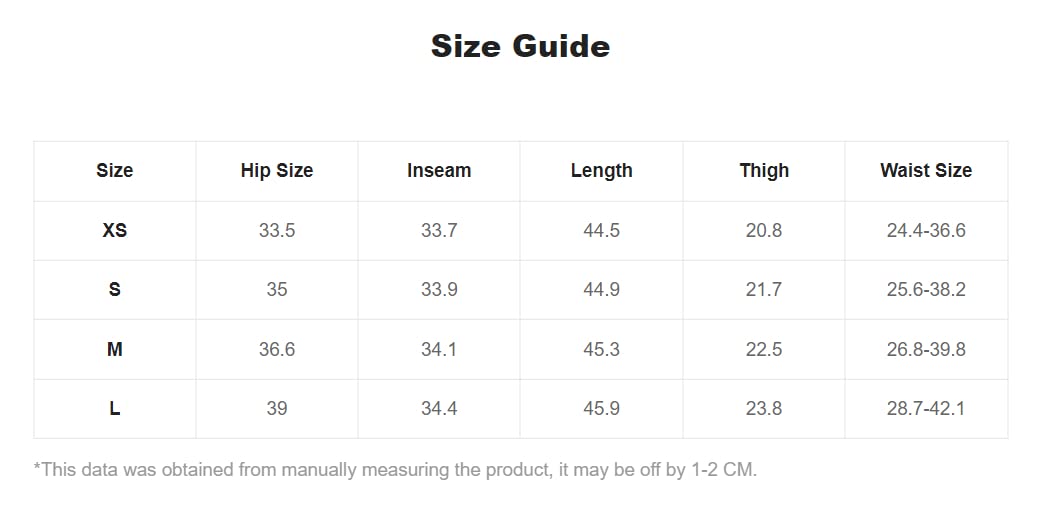Select the S thigh value 21.7
The width and height of the screenshot is (1045, 514).
point(764,290)
